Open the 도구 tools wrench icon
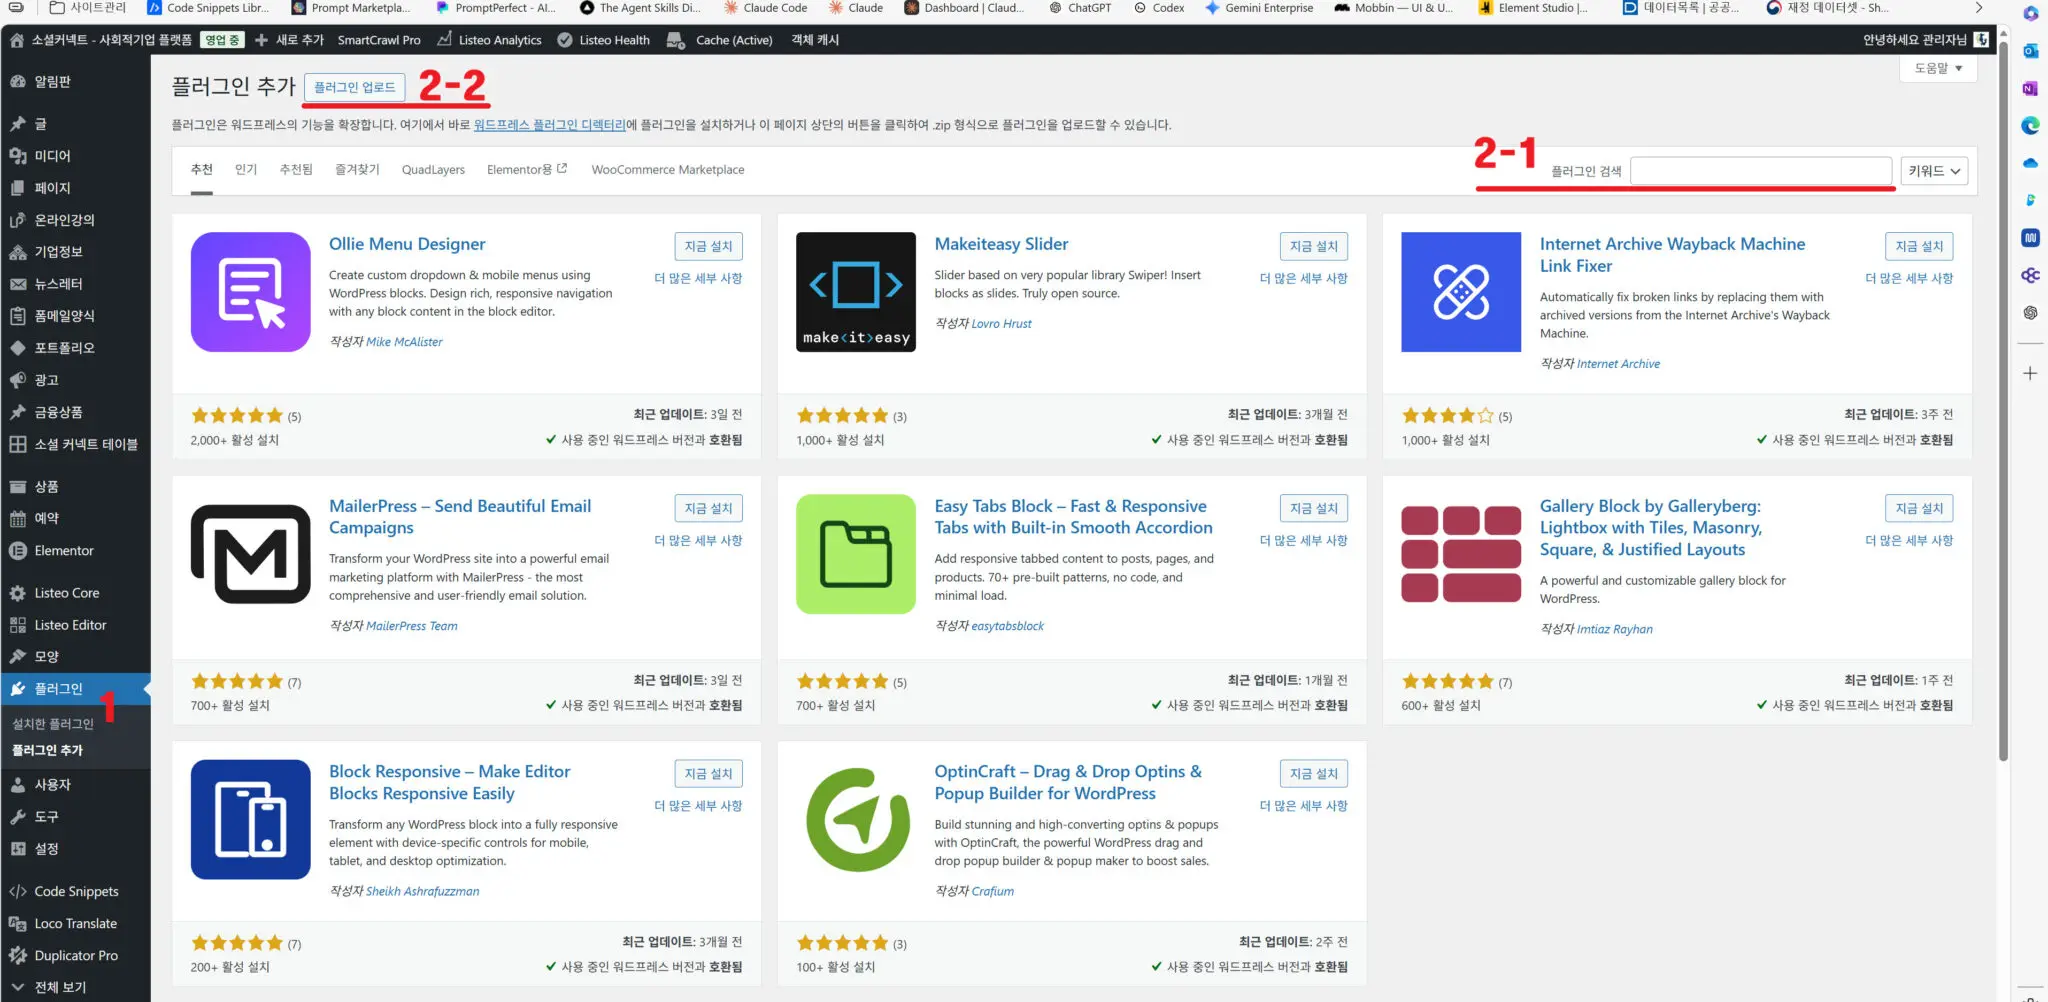The image size is (2048, 1002). (17, 817)
